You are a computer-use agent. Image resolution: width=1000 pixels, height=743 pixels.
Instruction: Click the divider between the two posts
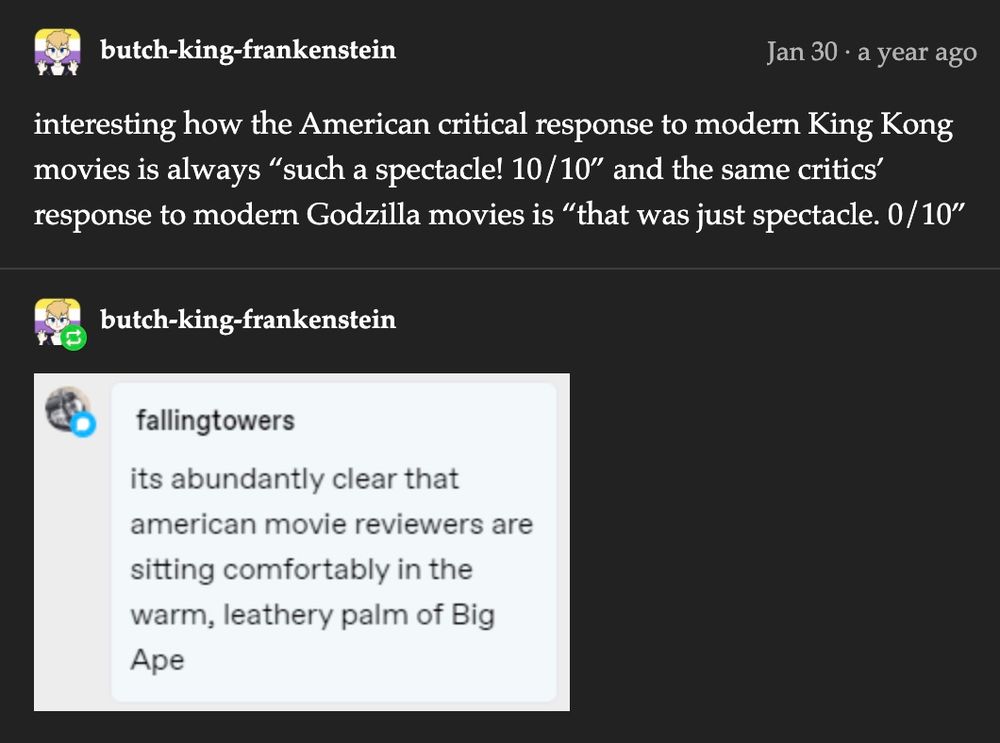point(500,269)
